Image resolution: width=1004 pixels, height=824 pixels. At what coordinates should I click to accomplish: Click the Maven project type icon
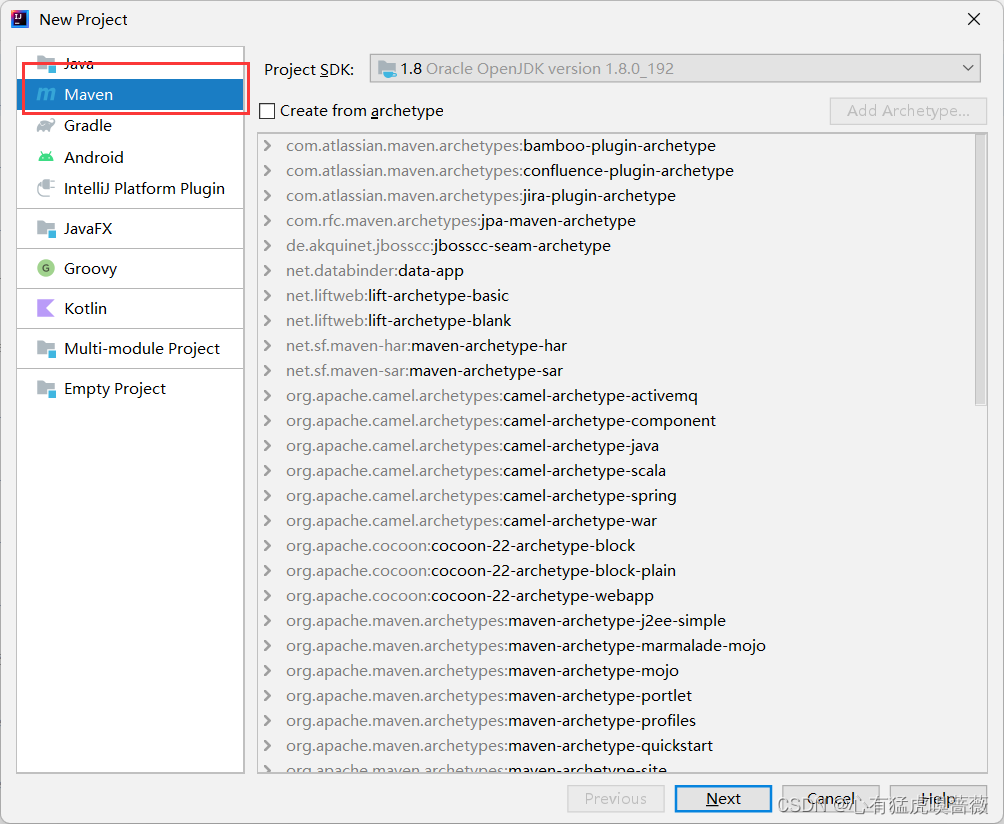(x=46, y=95)
